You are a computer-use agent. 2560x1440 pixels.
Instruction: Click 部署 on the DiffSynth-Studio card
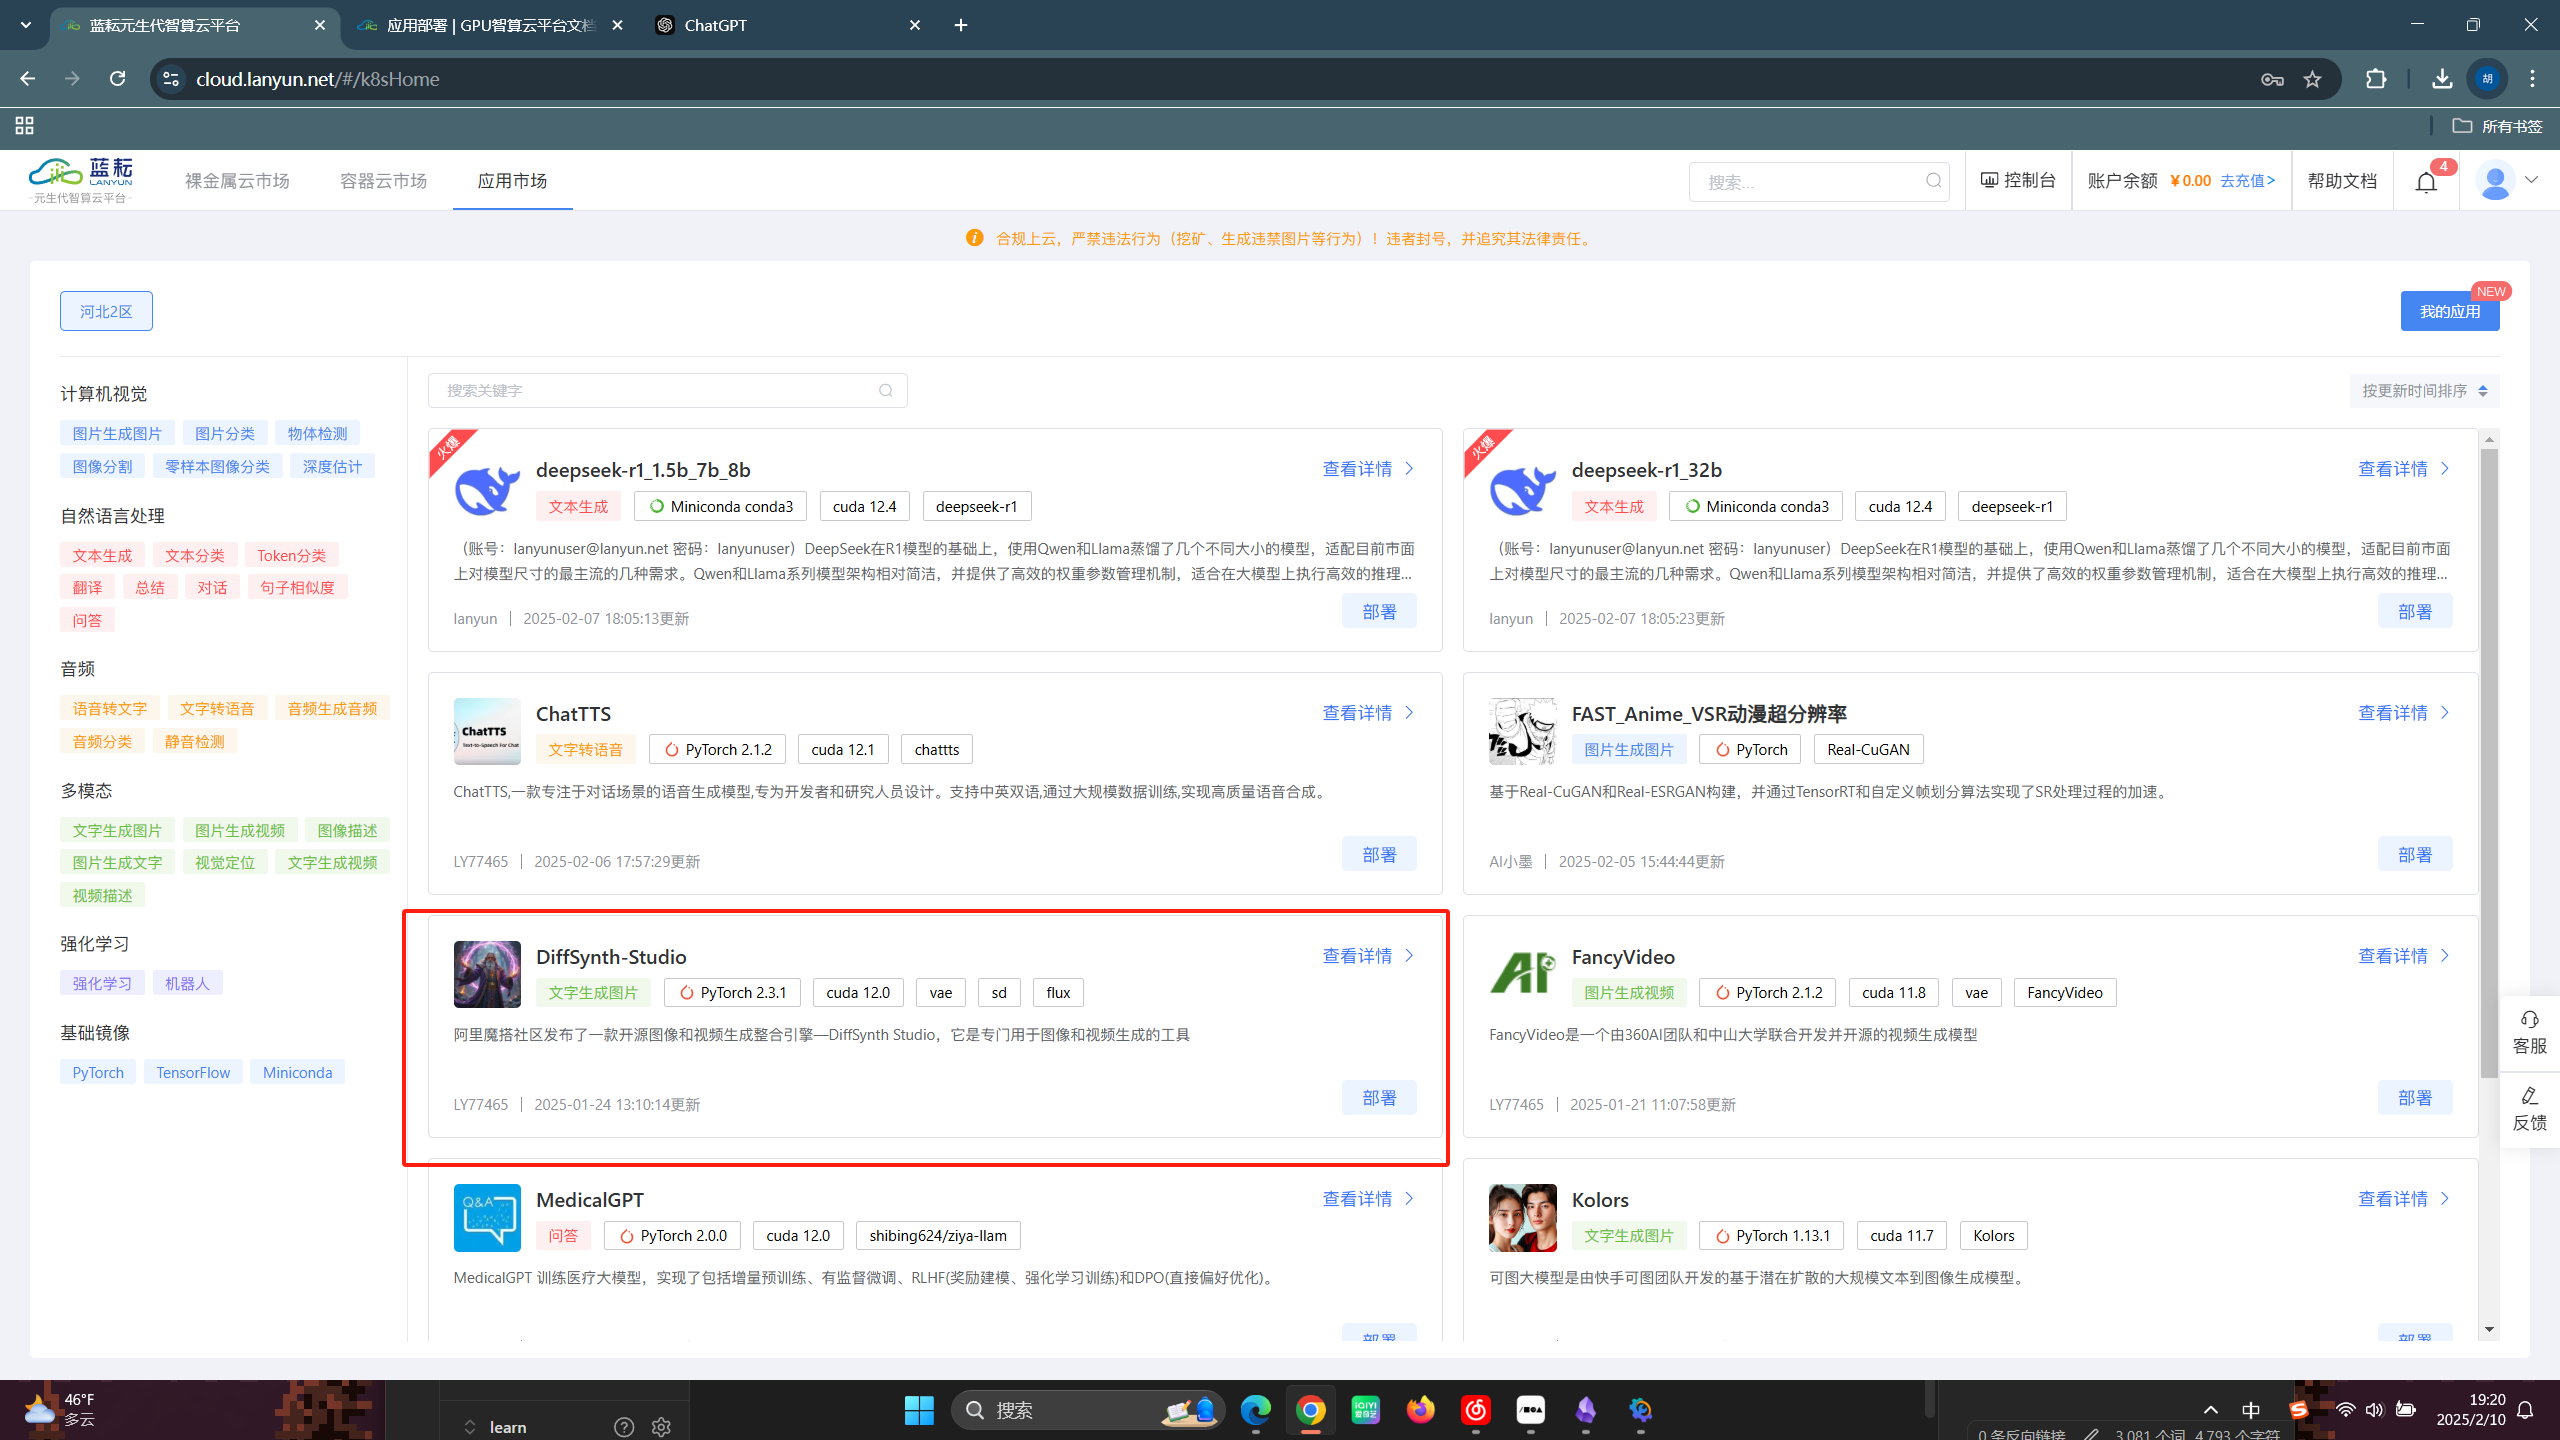(1378, 1098)
